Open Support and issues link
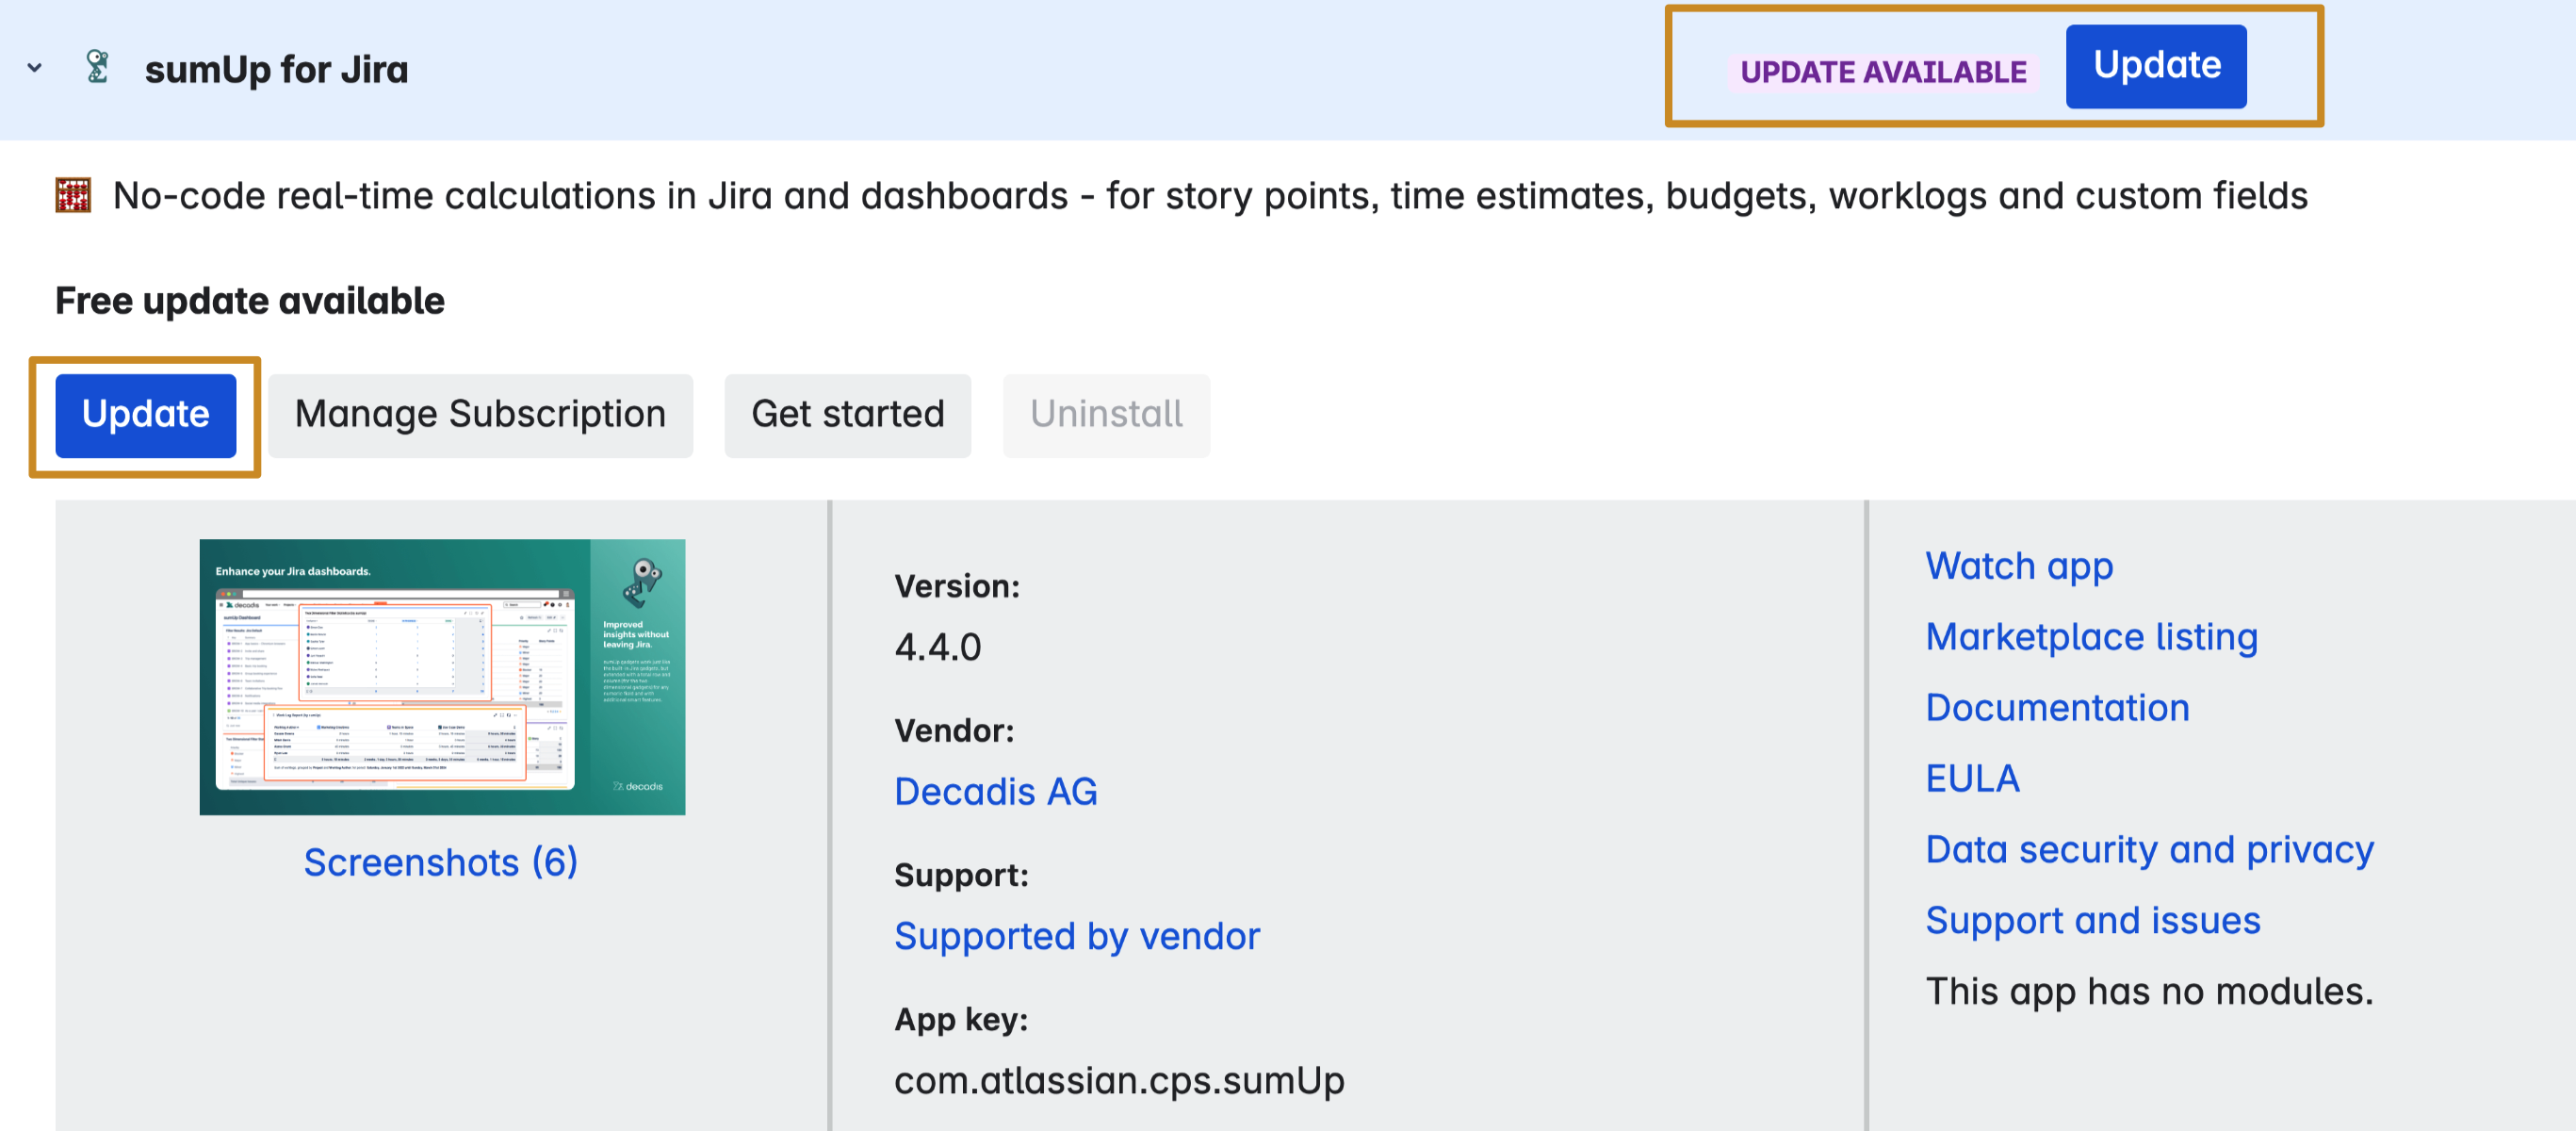The image size is (2576, 1131). [x=2092, y=920]
